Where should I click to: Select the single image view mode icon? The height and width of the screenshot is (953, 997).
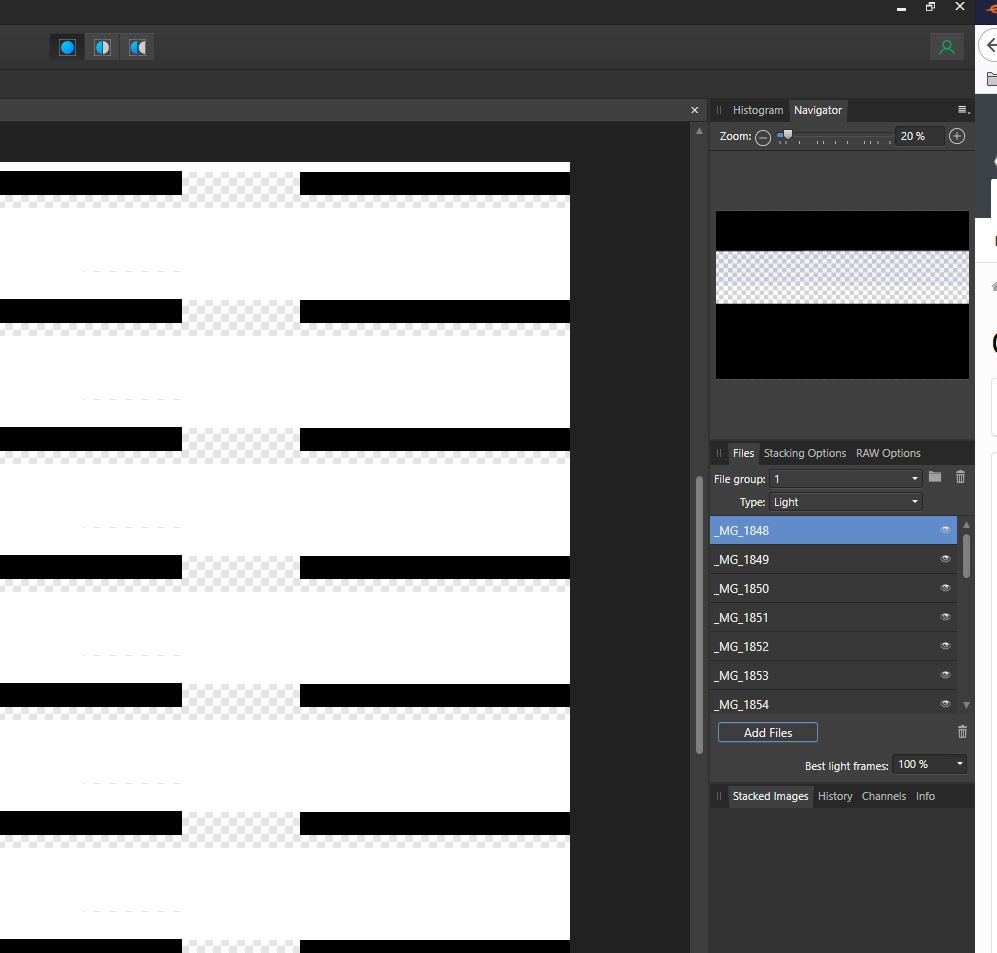coord(66,46)
